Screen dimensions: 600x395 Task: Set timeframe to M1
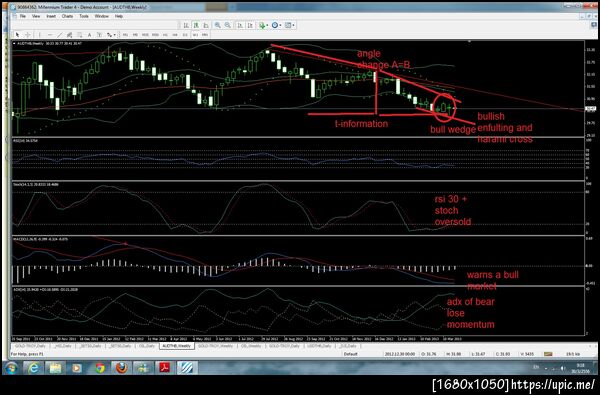tap(125, 35)
